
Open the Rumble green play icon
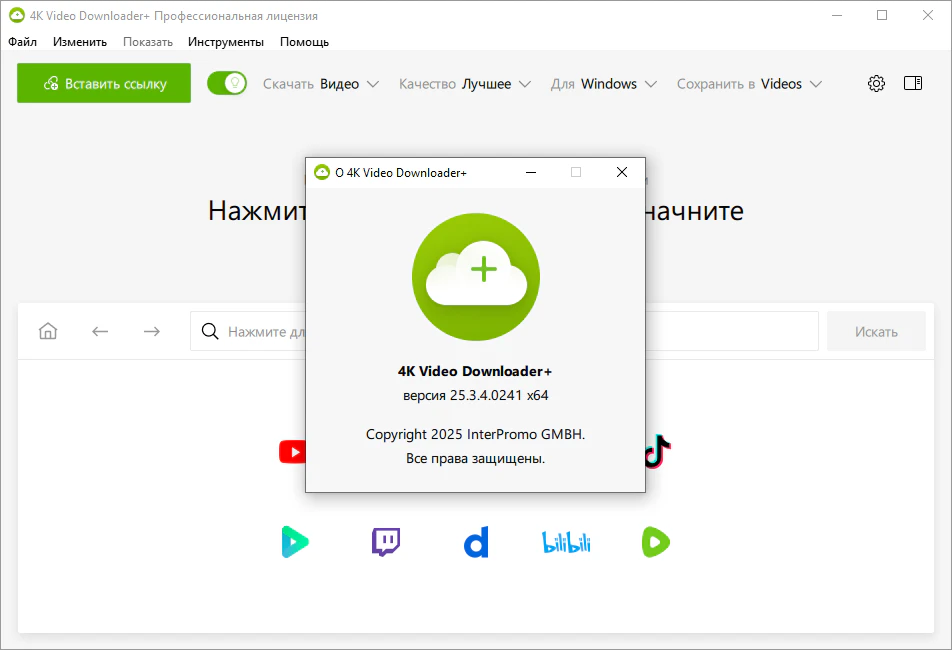[656, 542]
